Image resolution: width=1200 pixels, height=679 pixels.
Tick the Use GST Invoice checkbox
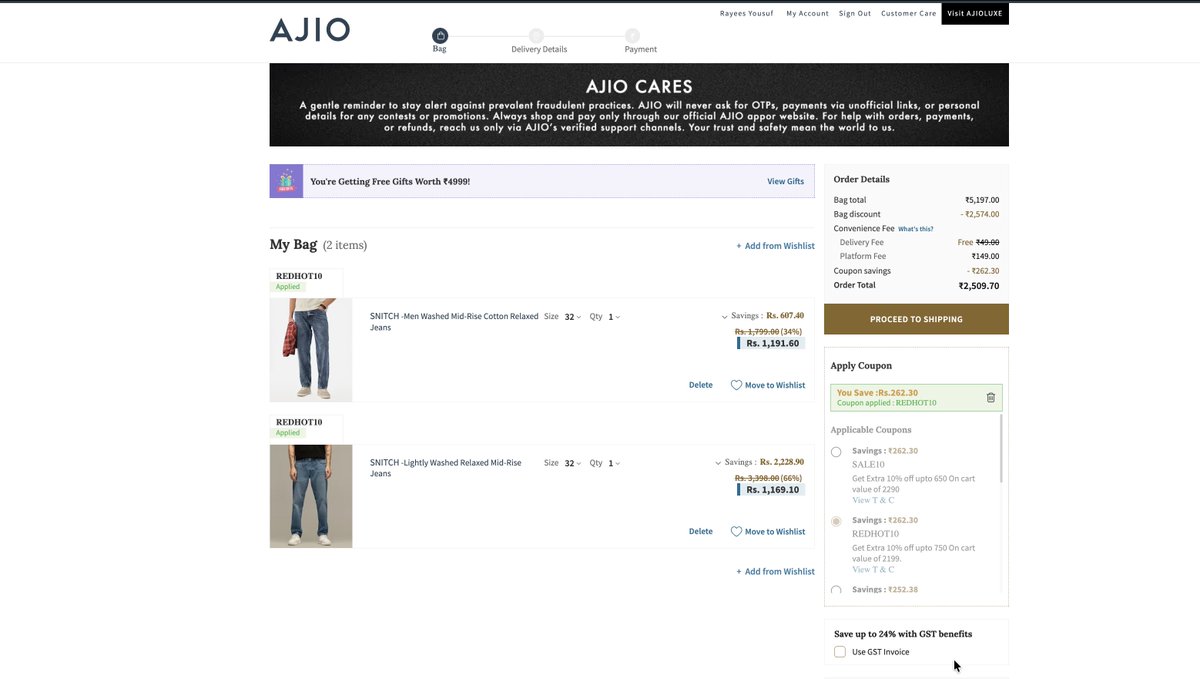coord(840,652)
